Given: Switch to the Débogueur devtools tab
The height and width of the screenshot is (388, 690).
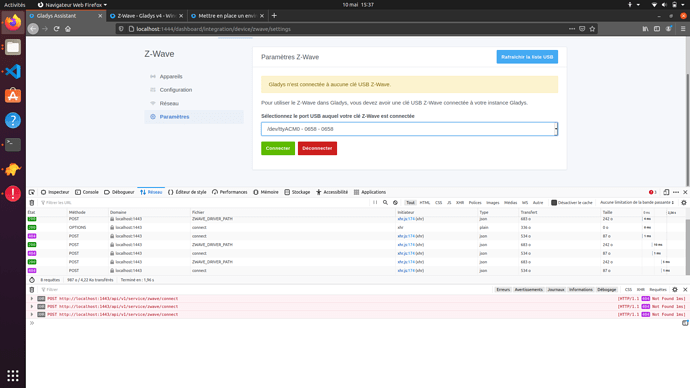Looking at the screenshot, I should click(x=119, y=192).
